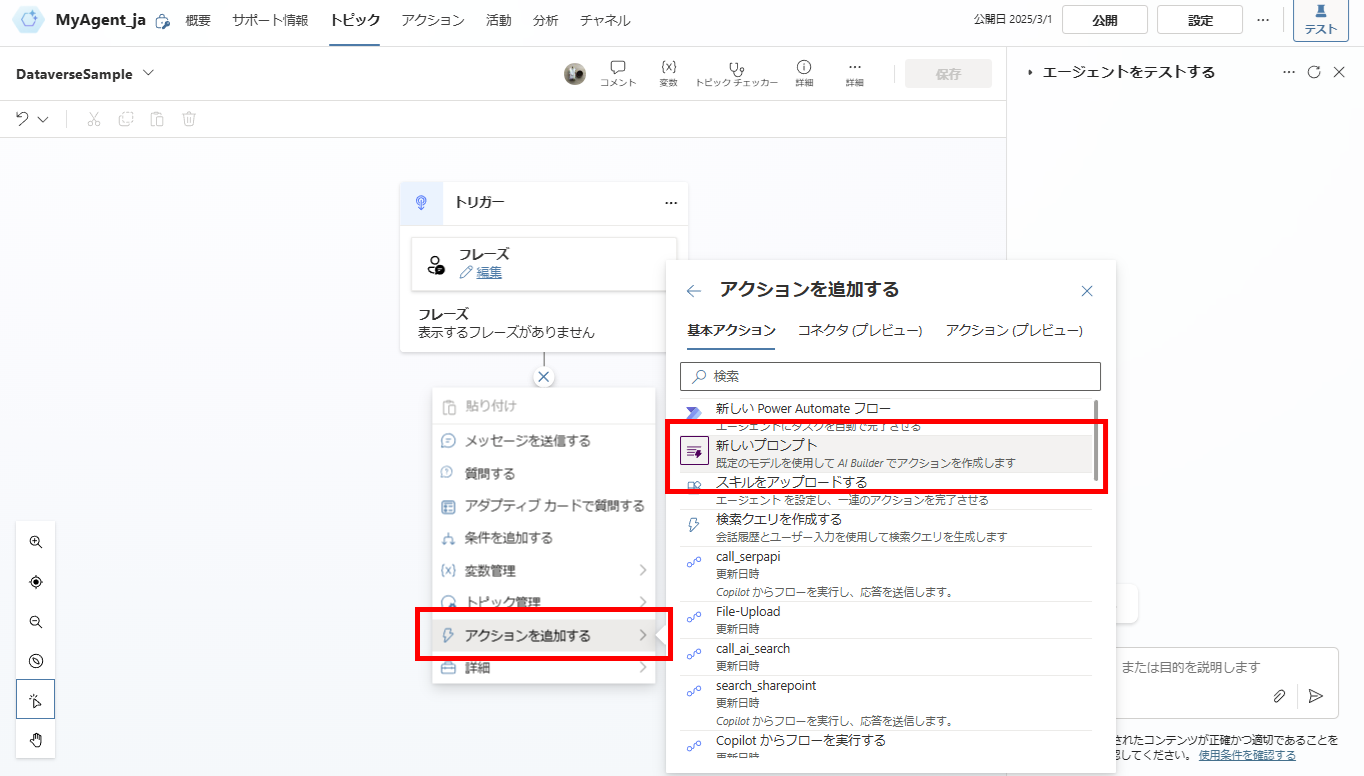Click the fit-to-view target icon

pos(35,581)
